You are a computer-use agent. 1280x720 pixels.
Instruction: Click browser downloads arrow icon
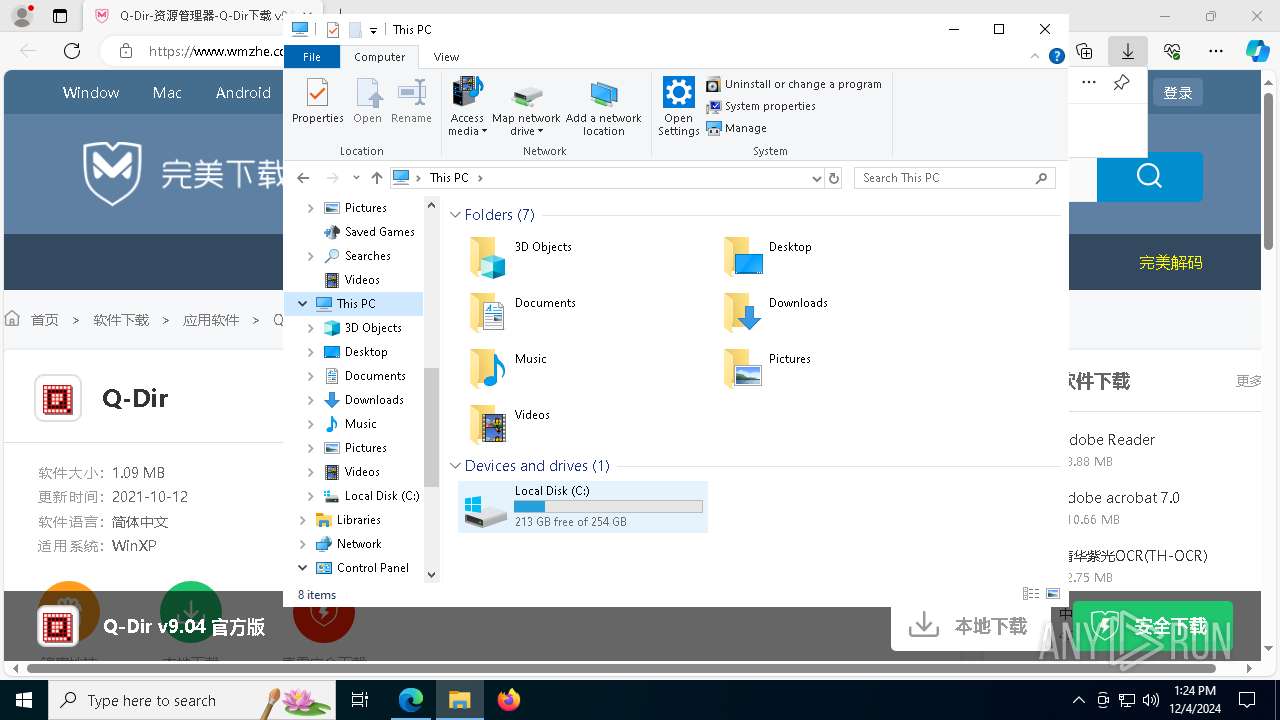click(x=1128, y=51)
